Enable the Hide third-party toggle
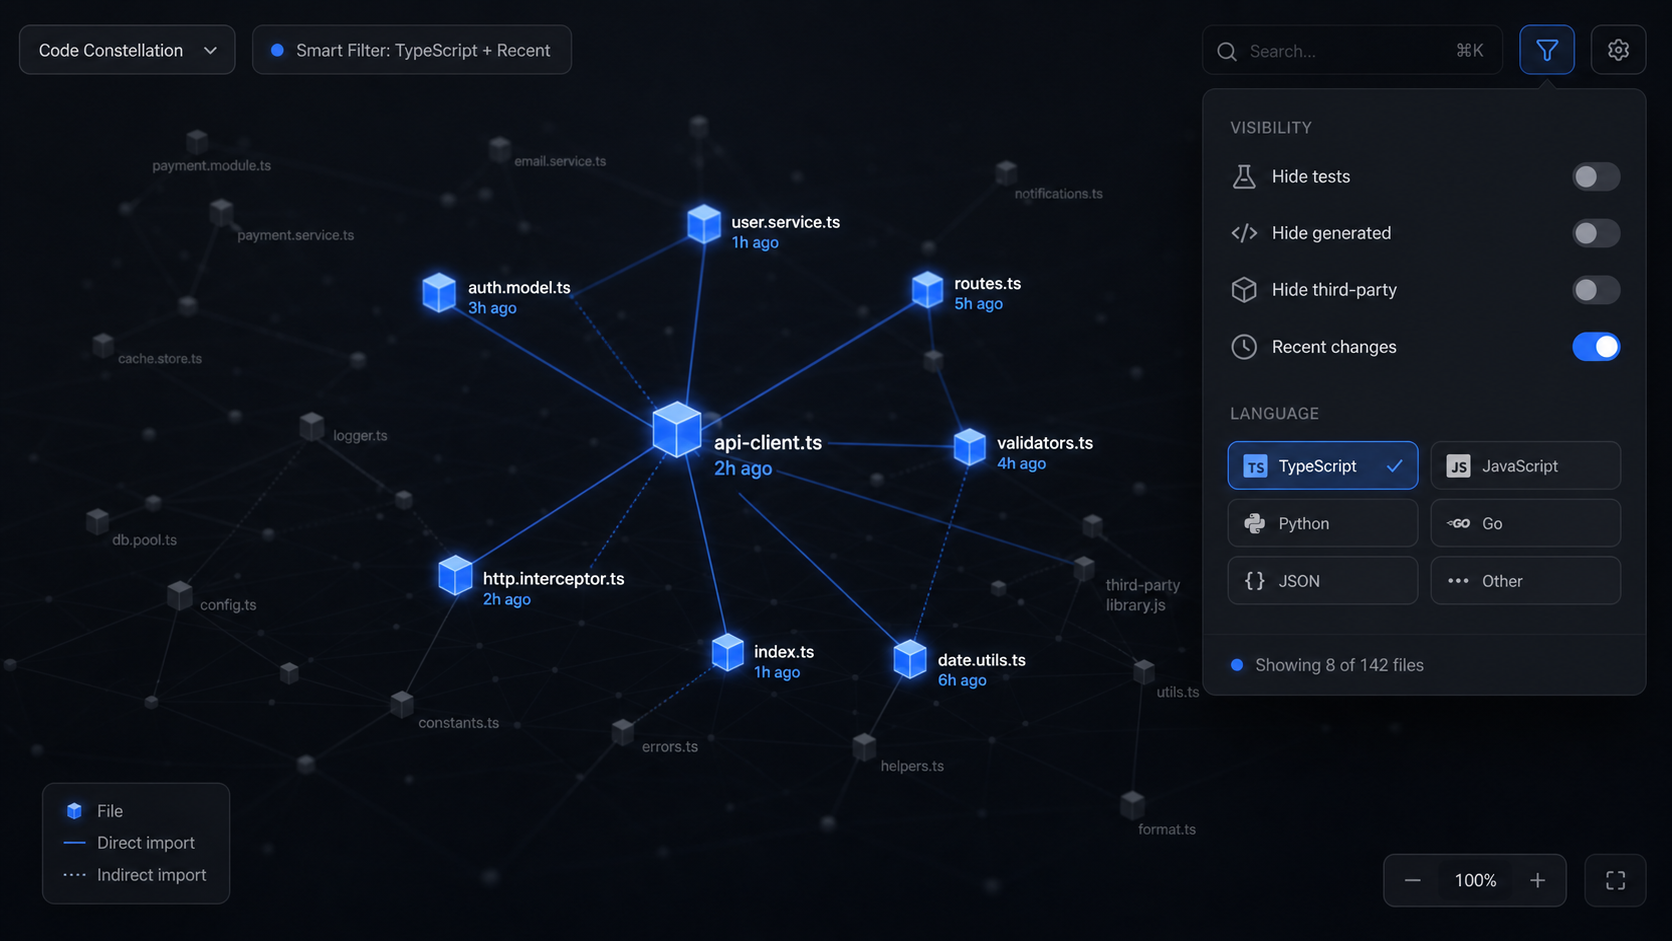Image resolution: width=1672 pixels, height=941 pixels. (1595, 290)
